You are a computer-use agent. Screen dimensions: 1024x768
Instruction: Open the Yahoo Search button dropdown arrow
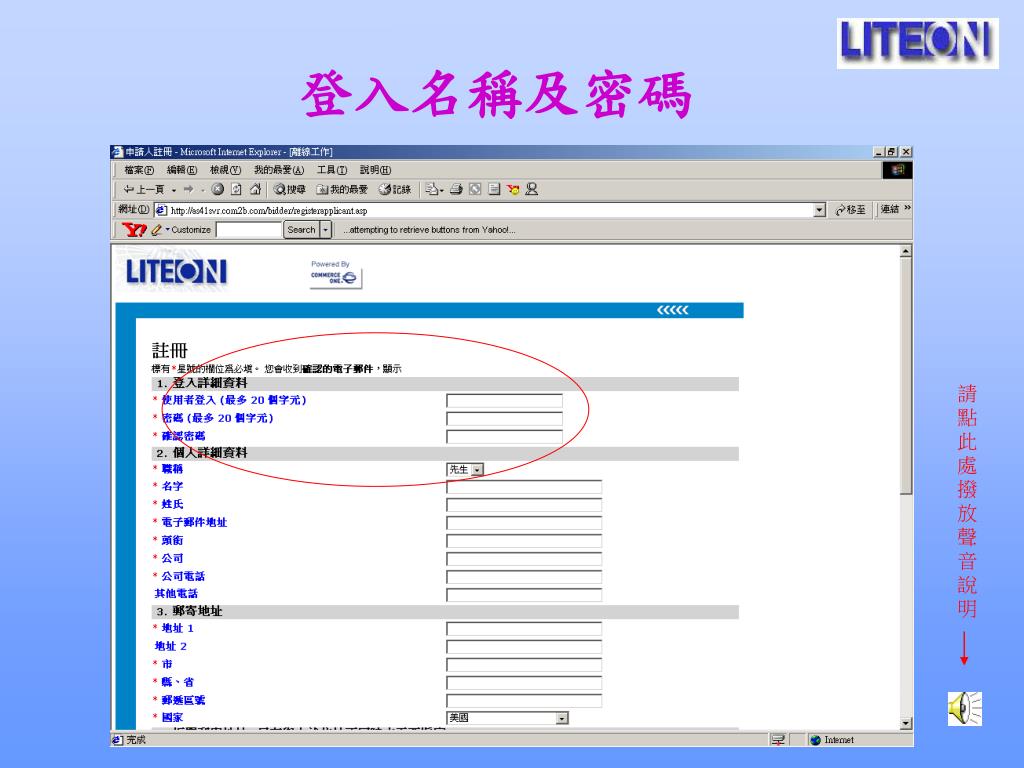click(x=325, y=230)
